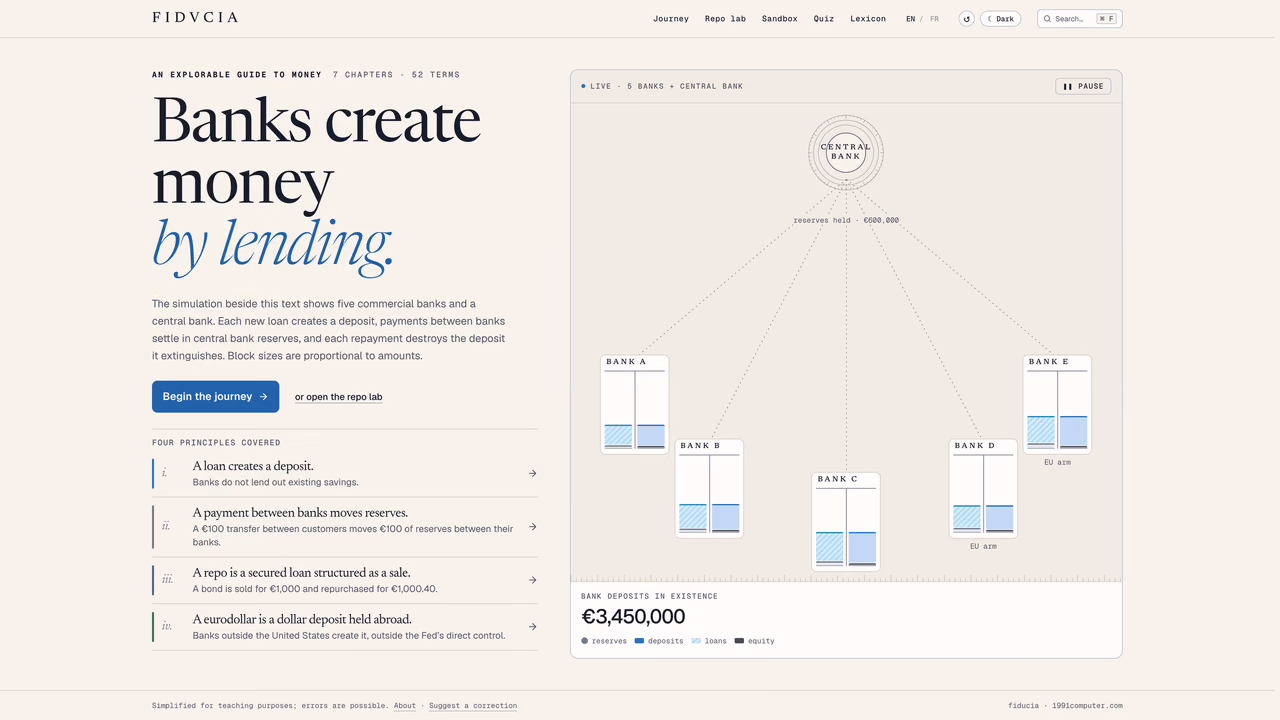Click the restart simulation circular arrow icon
The height and width of the screenshot is (720, 1280).
pos(966,19)
